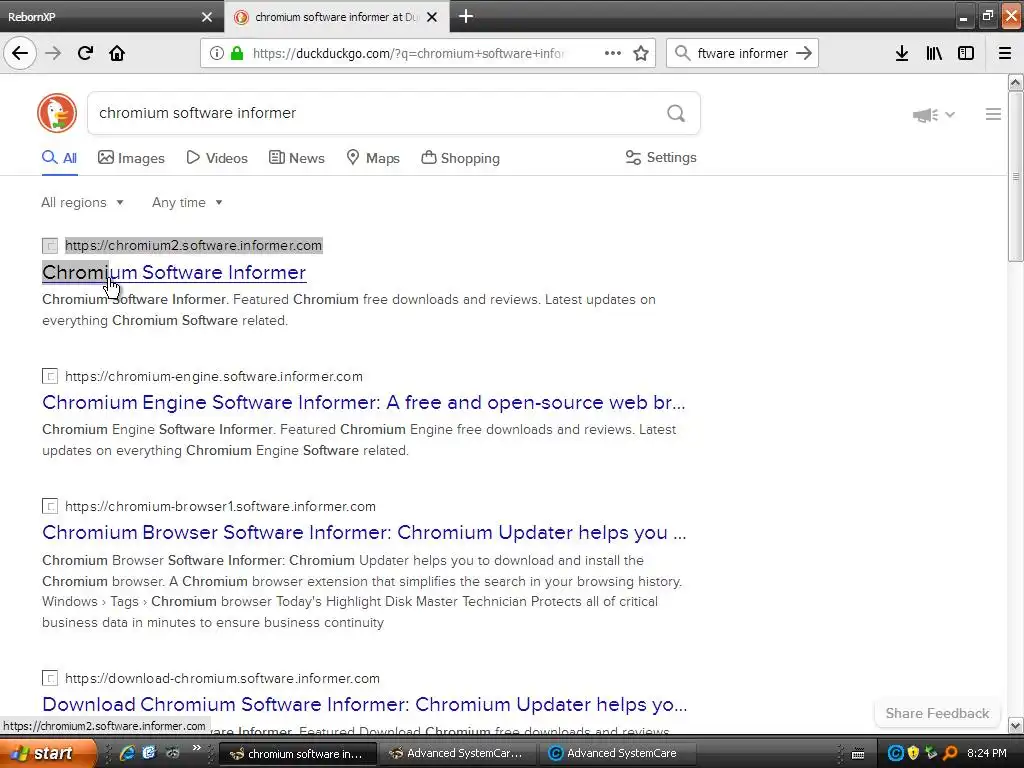1024x768 pixels.
Task: Switch to Advanced SystemCare taskbar button
Action: (616, 754)
